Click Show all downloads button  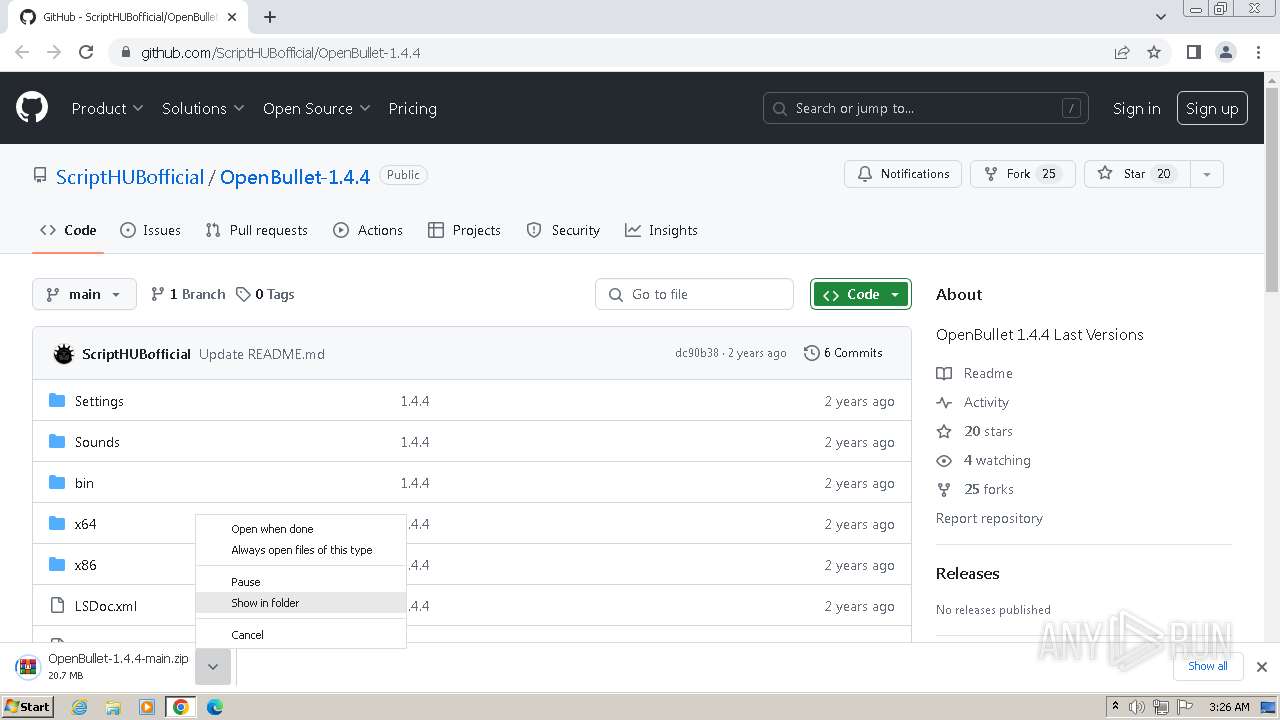[x=1207, y=666]
